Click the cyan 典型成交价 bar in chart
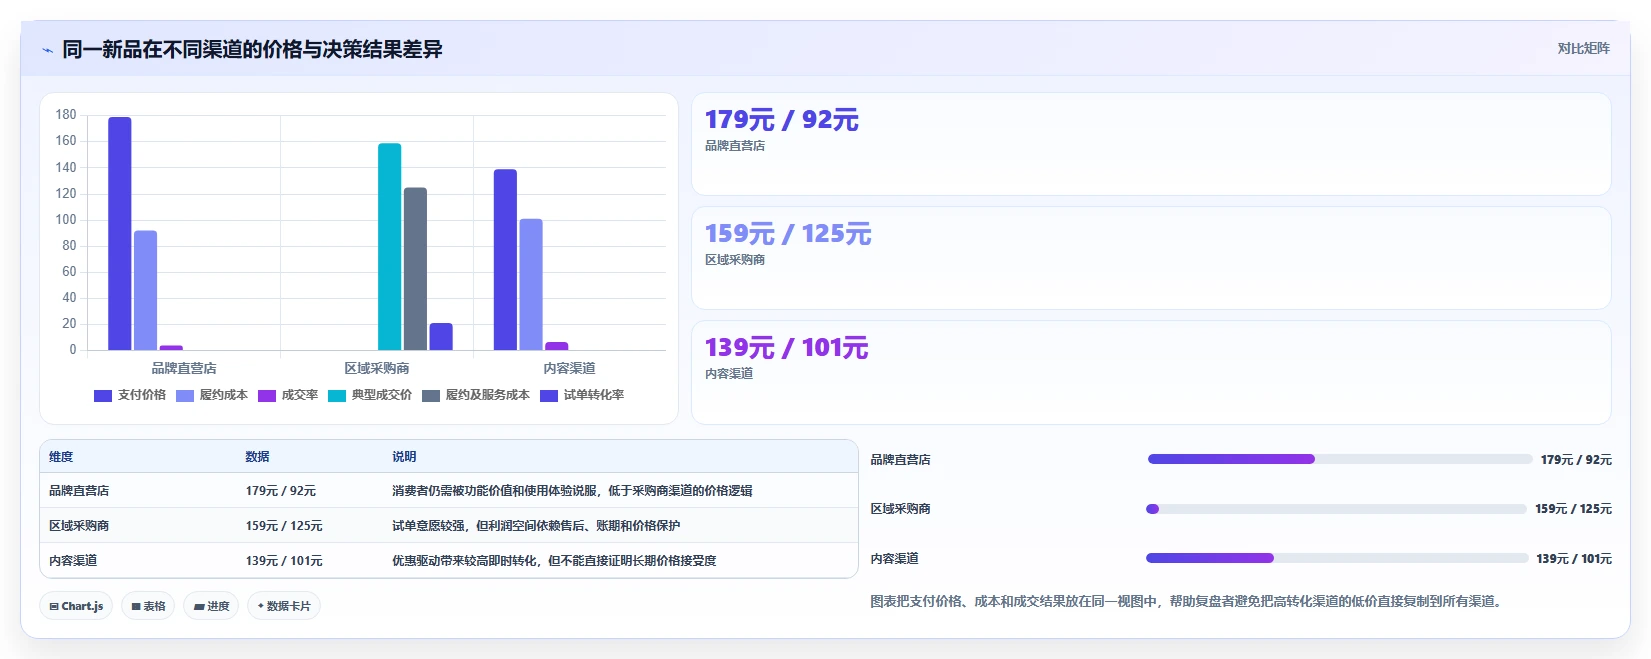The width and height of the screenshot is (1651, 659). 390,247
